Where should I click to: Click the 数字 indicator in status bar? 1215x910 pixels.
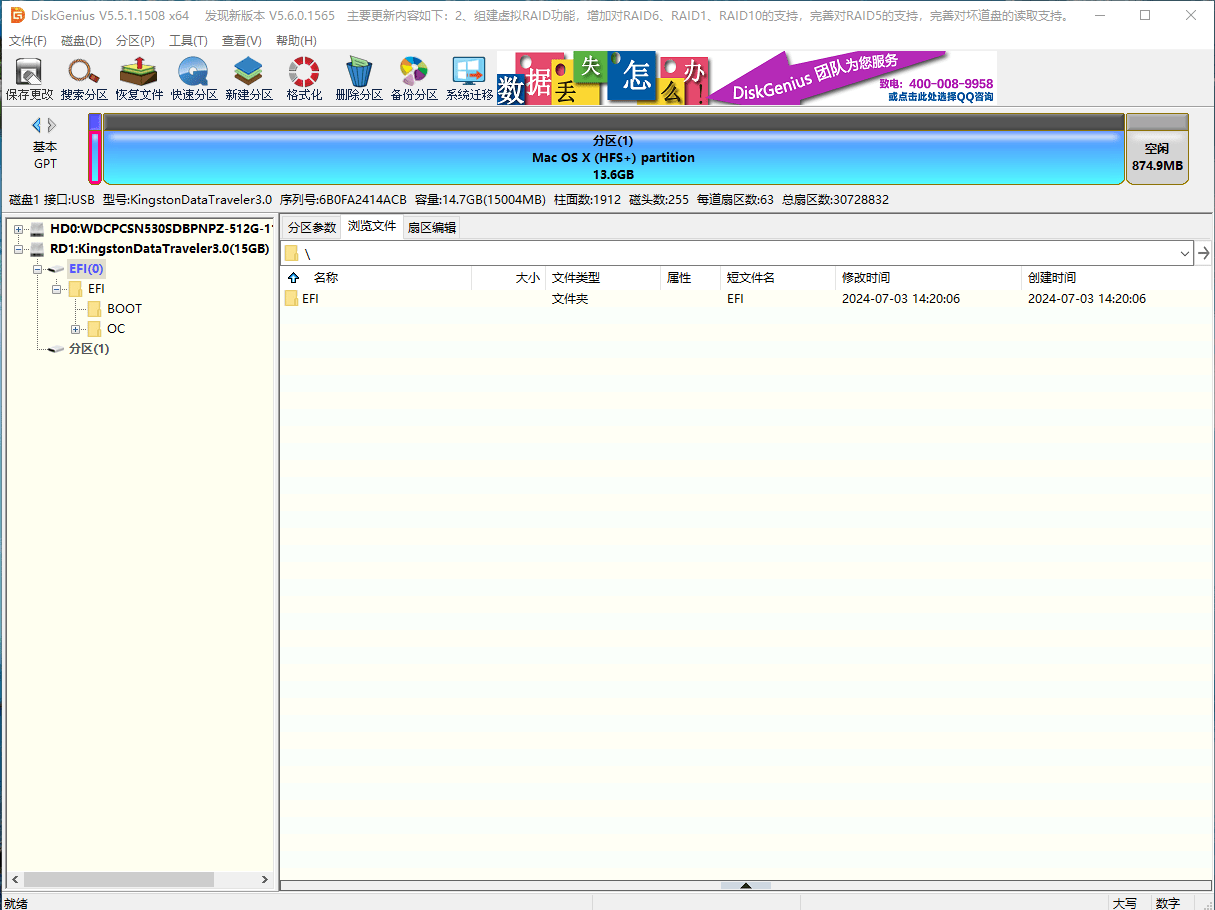click(1168, 903)
